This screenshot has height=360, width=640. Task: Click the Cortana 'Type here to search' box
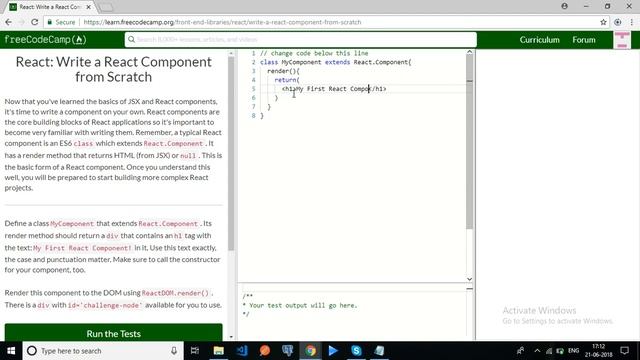[102, 351]
